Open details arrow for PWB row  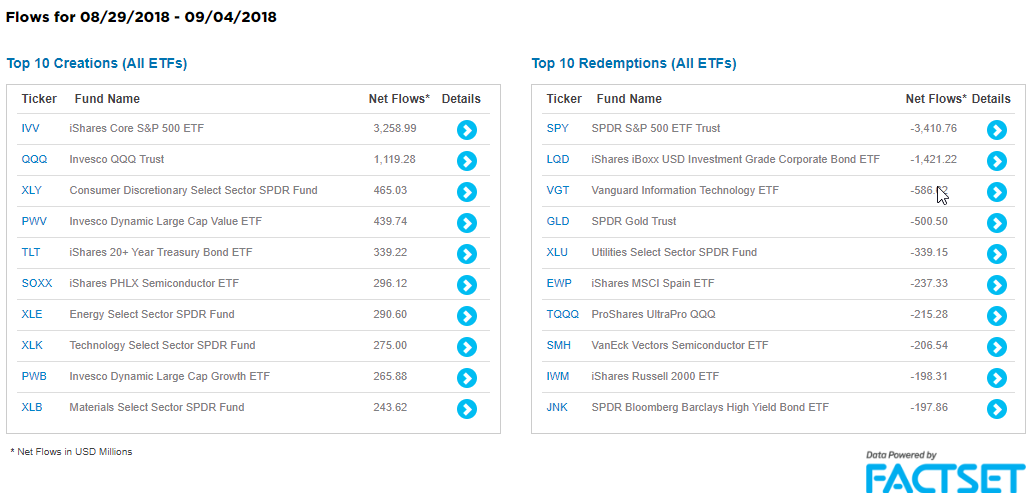pos(466,378)
